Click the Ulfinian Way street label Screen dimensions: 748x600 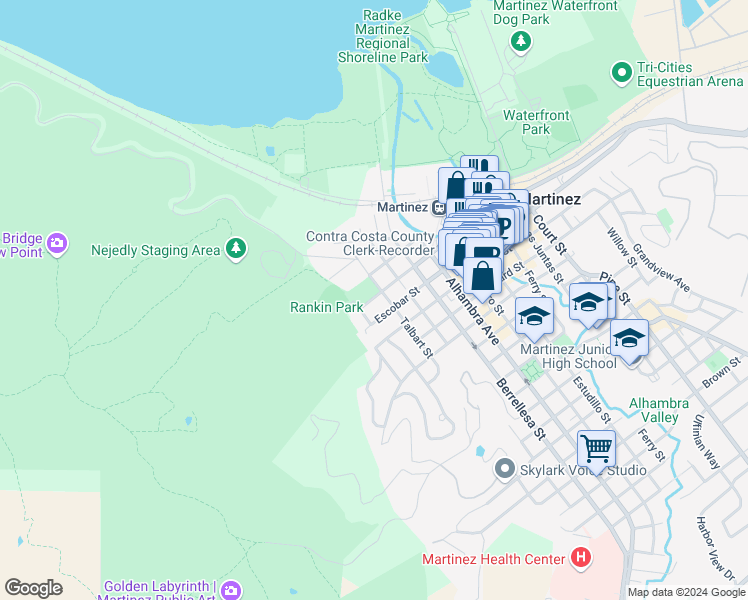[x=706, y=442]
